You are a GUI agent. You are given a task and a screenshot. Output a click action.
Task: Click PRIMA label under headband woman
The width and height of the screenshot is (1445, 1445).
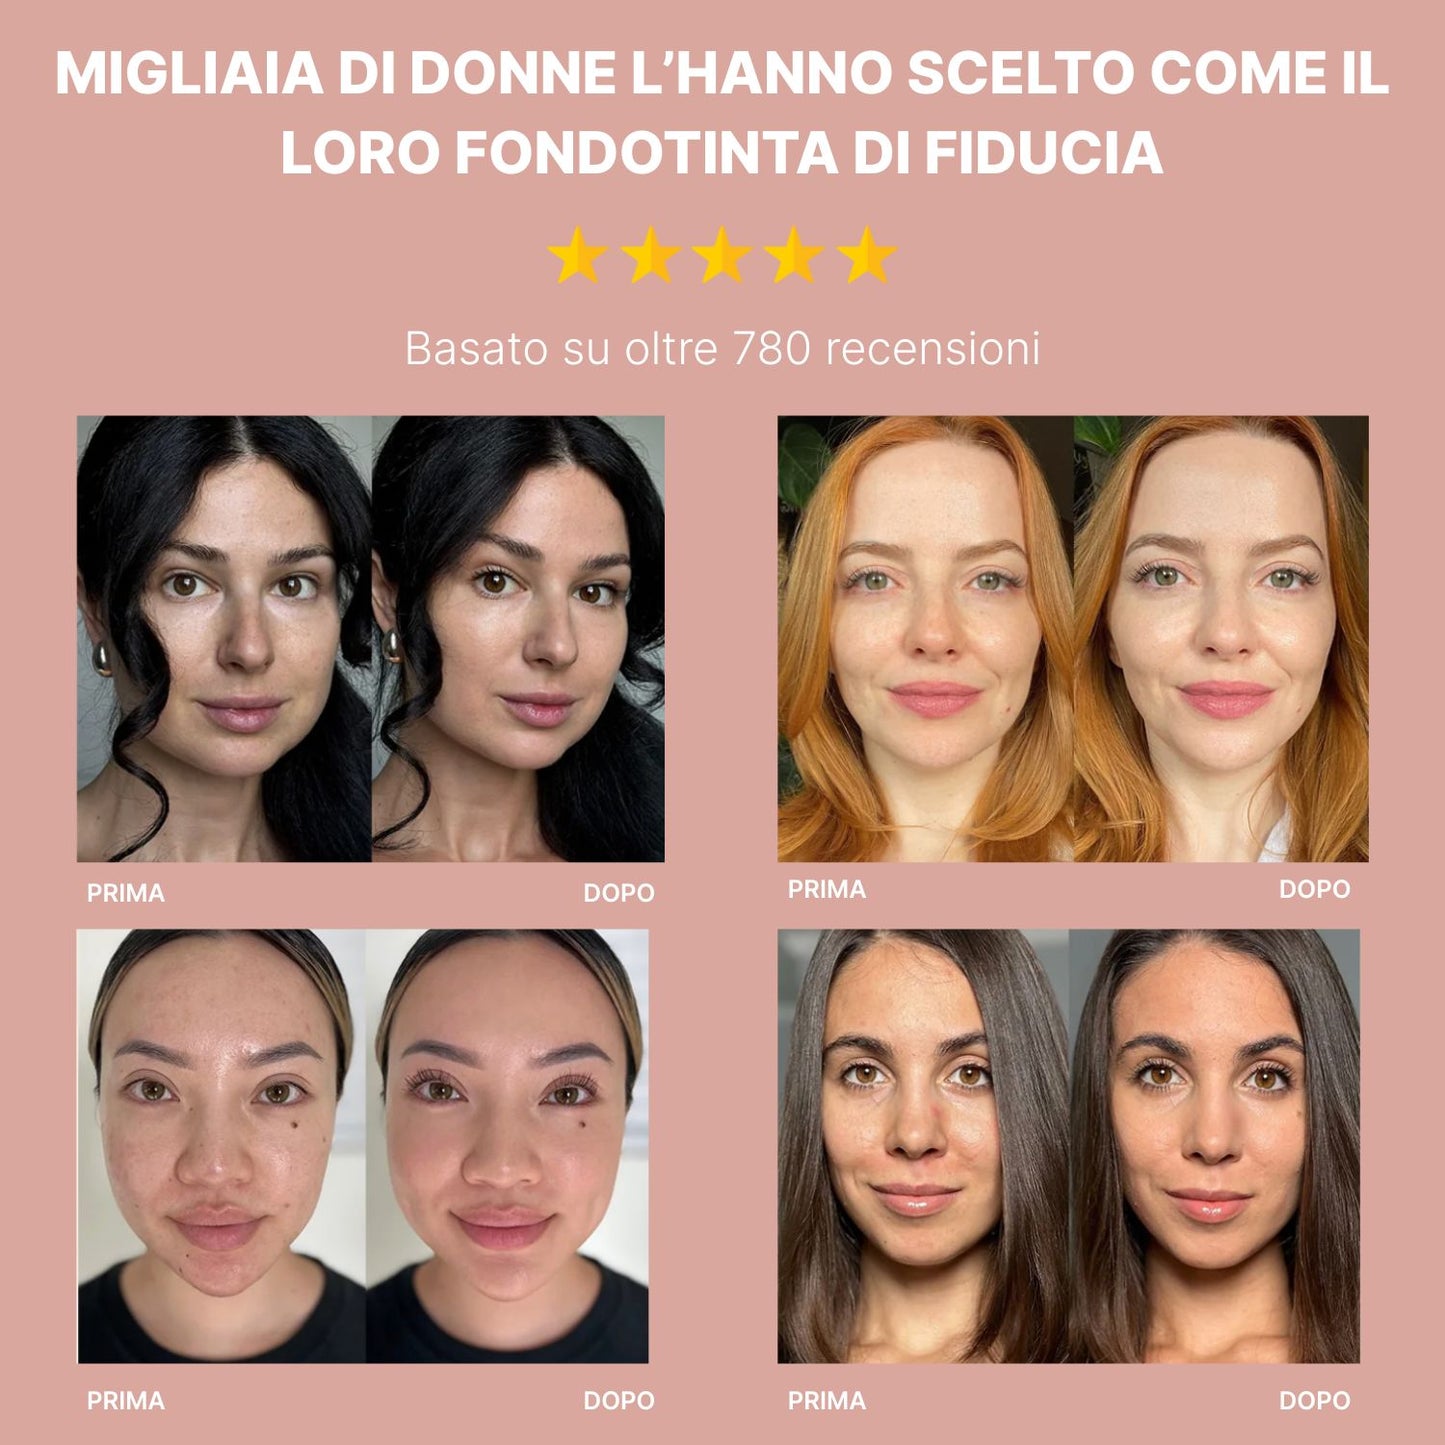(126, 1401)
